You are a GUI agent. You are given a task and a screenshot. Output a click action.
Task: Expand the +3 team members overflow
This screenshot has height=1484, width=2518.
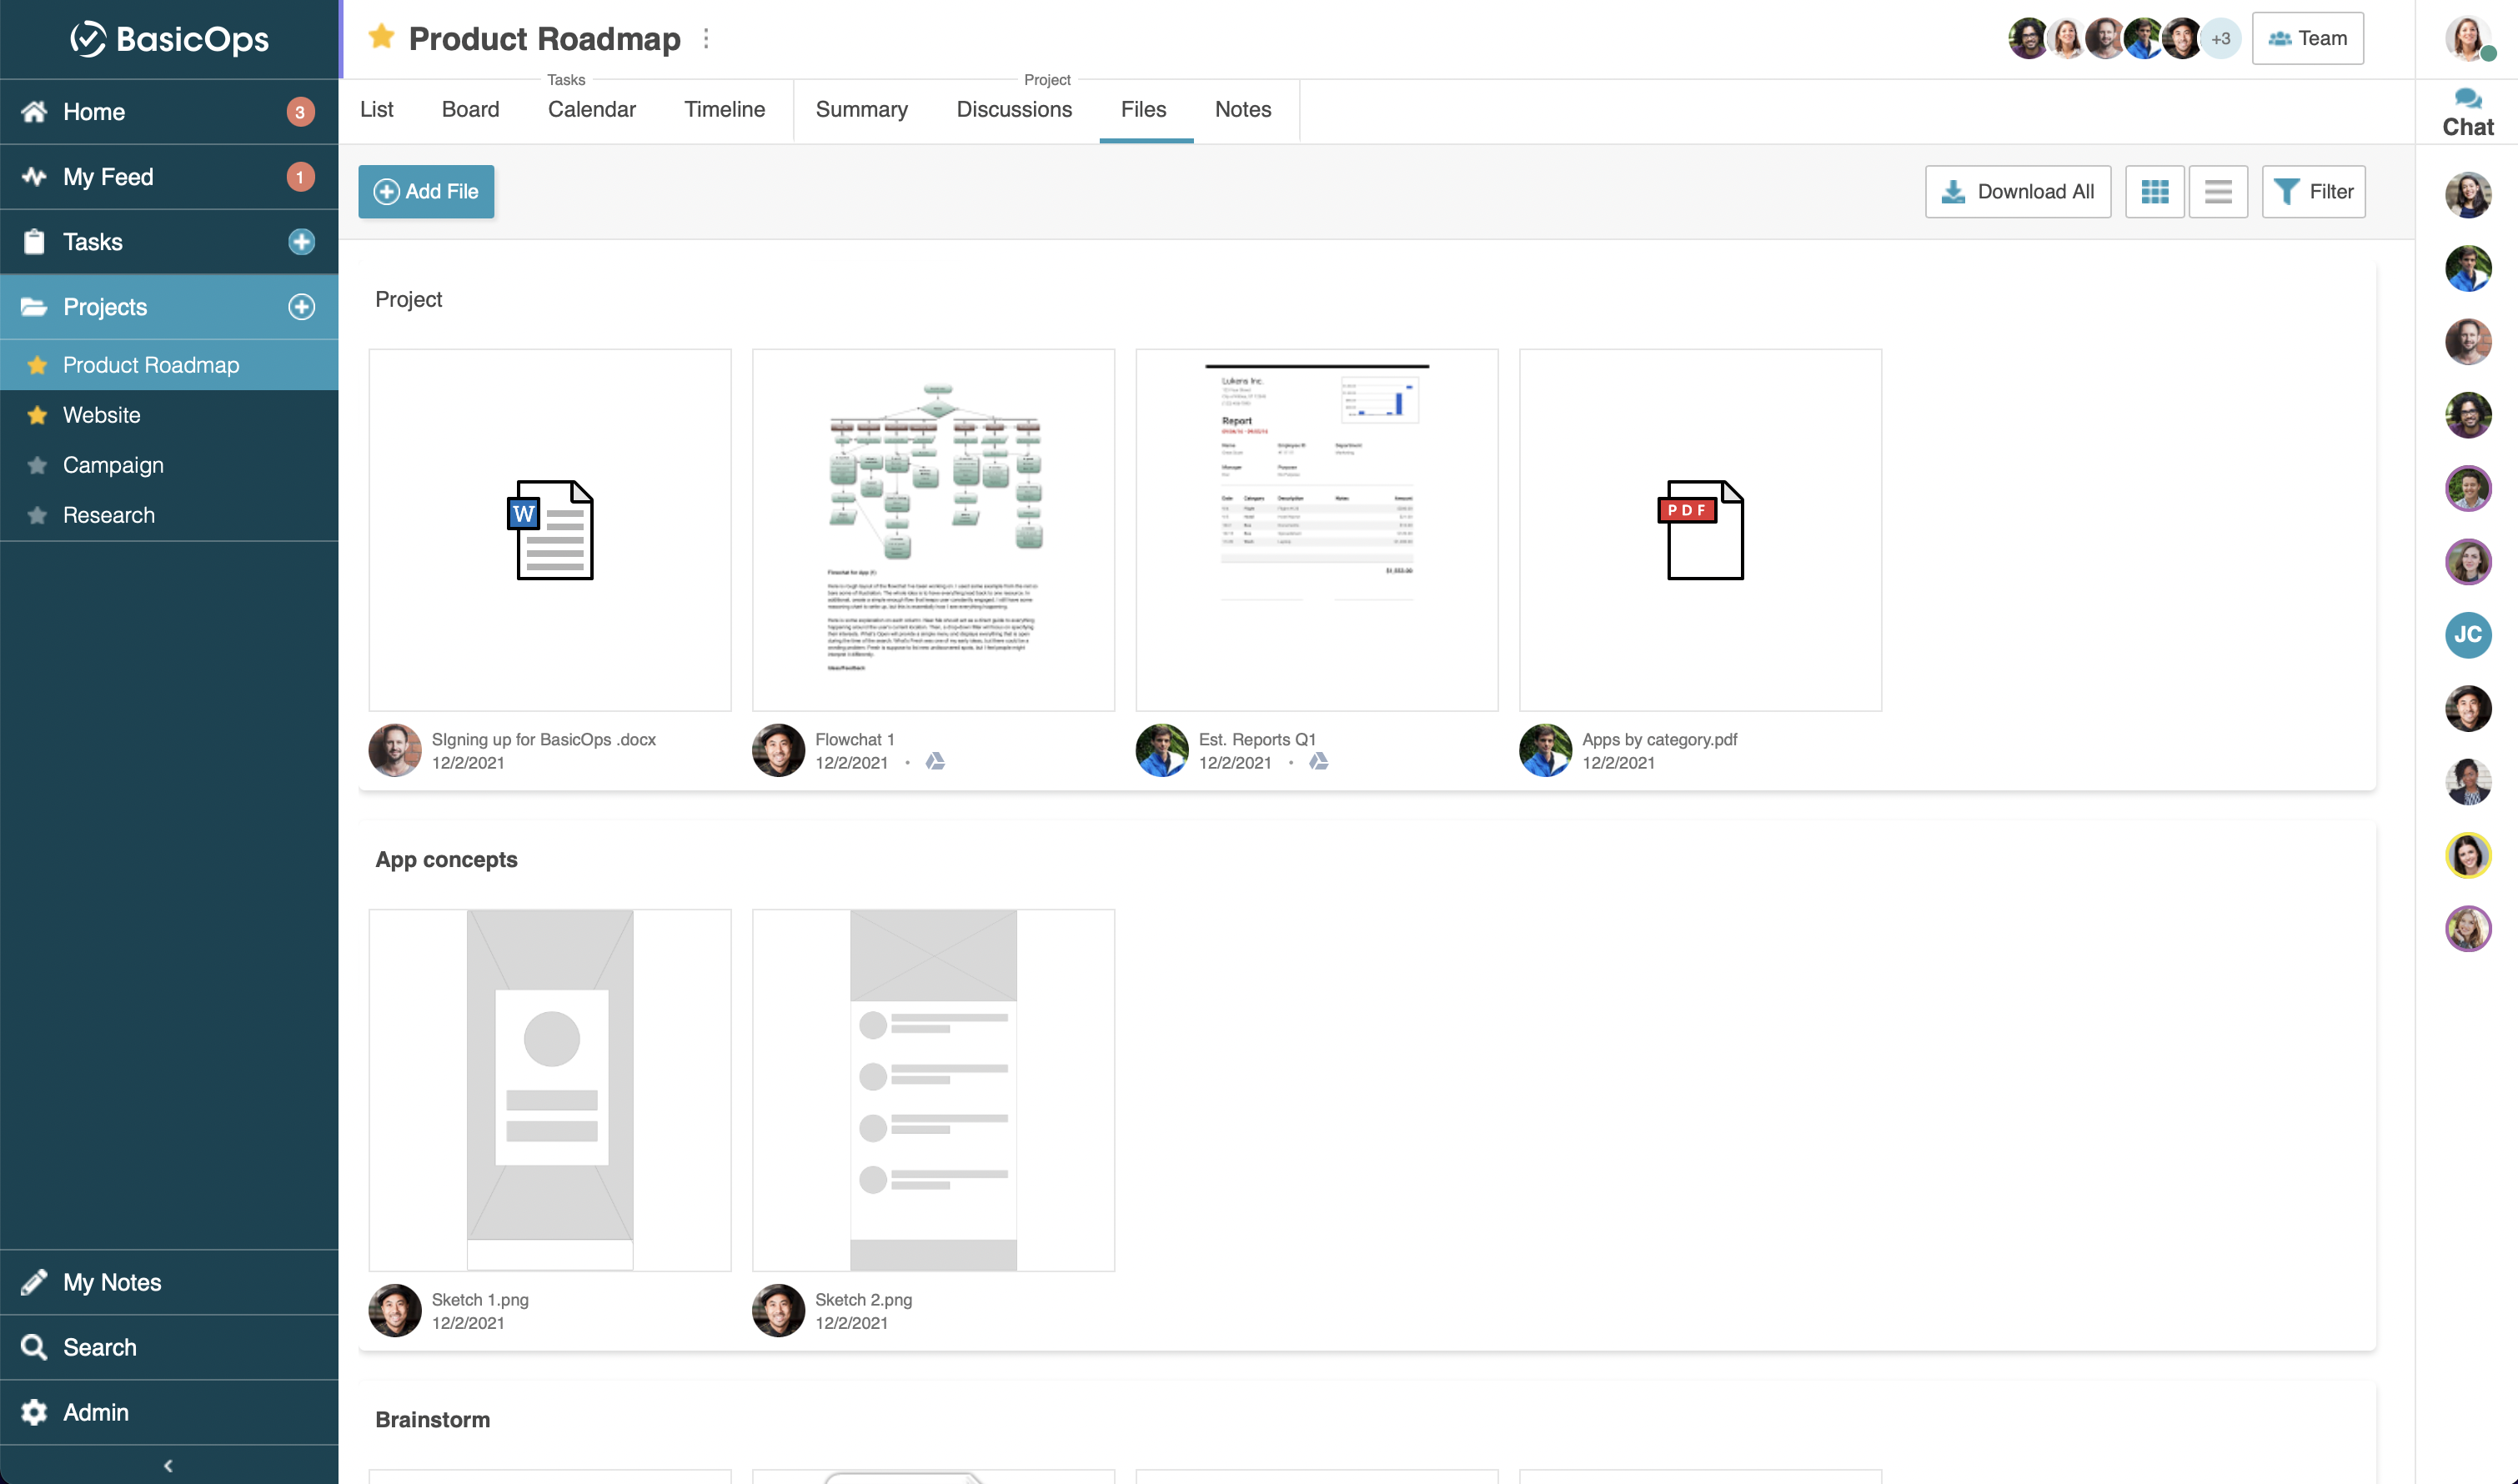[2221, 38]
